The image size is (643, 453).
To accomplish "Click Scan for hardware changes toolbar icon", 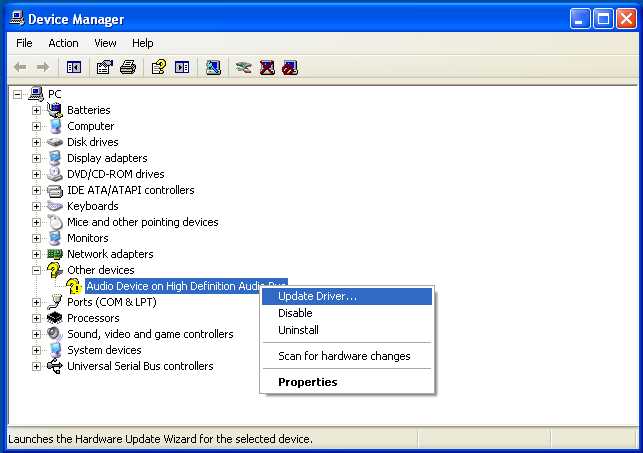I will (x=213, y=67).
